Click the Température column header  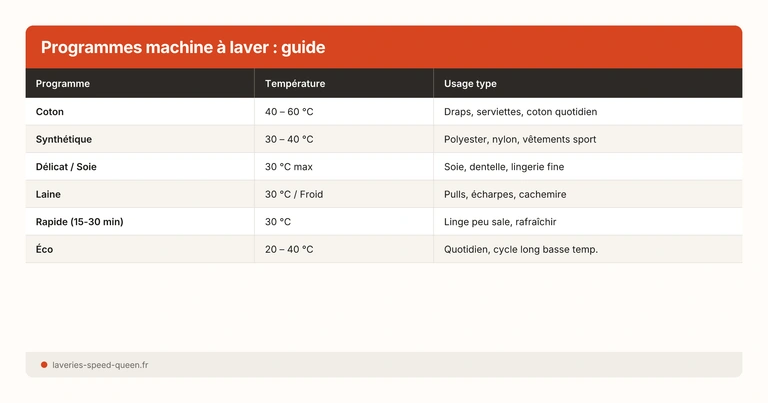(x=295, y=84)
